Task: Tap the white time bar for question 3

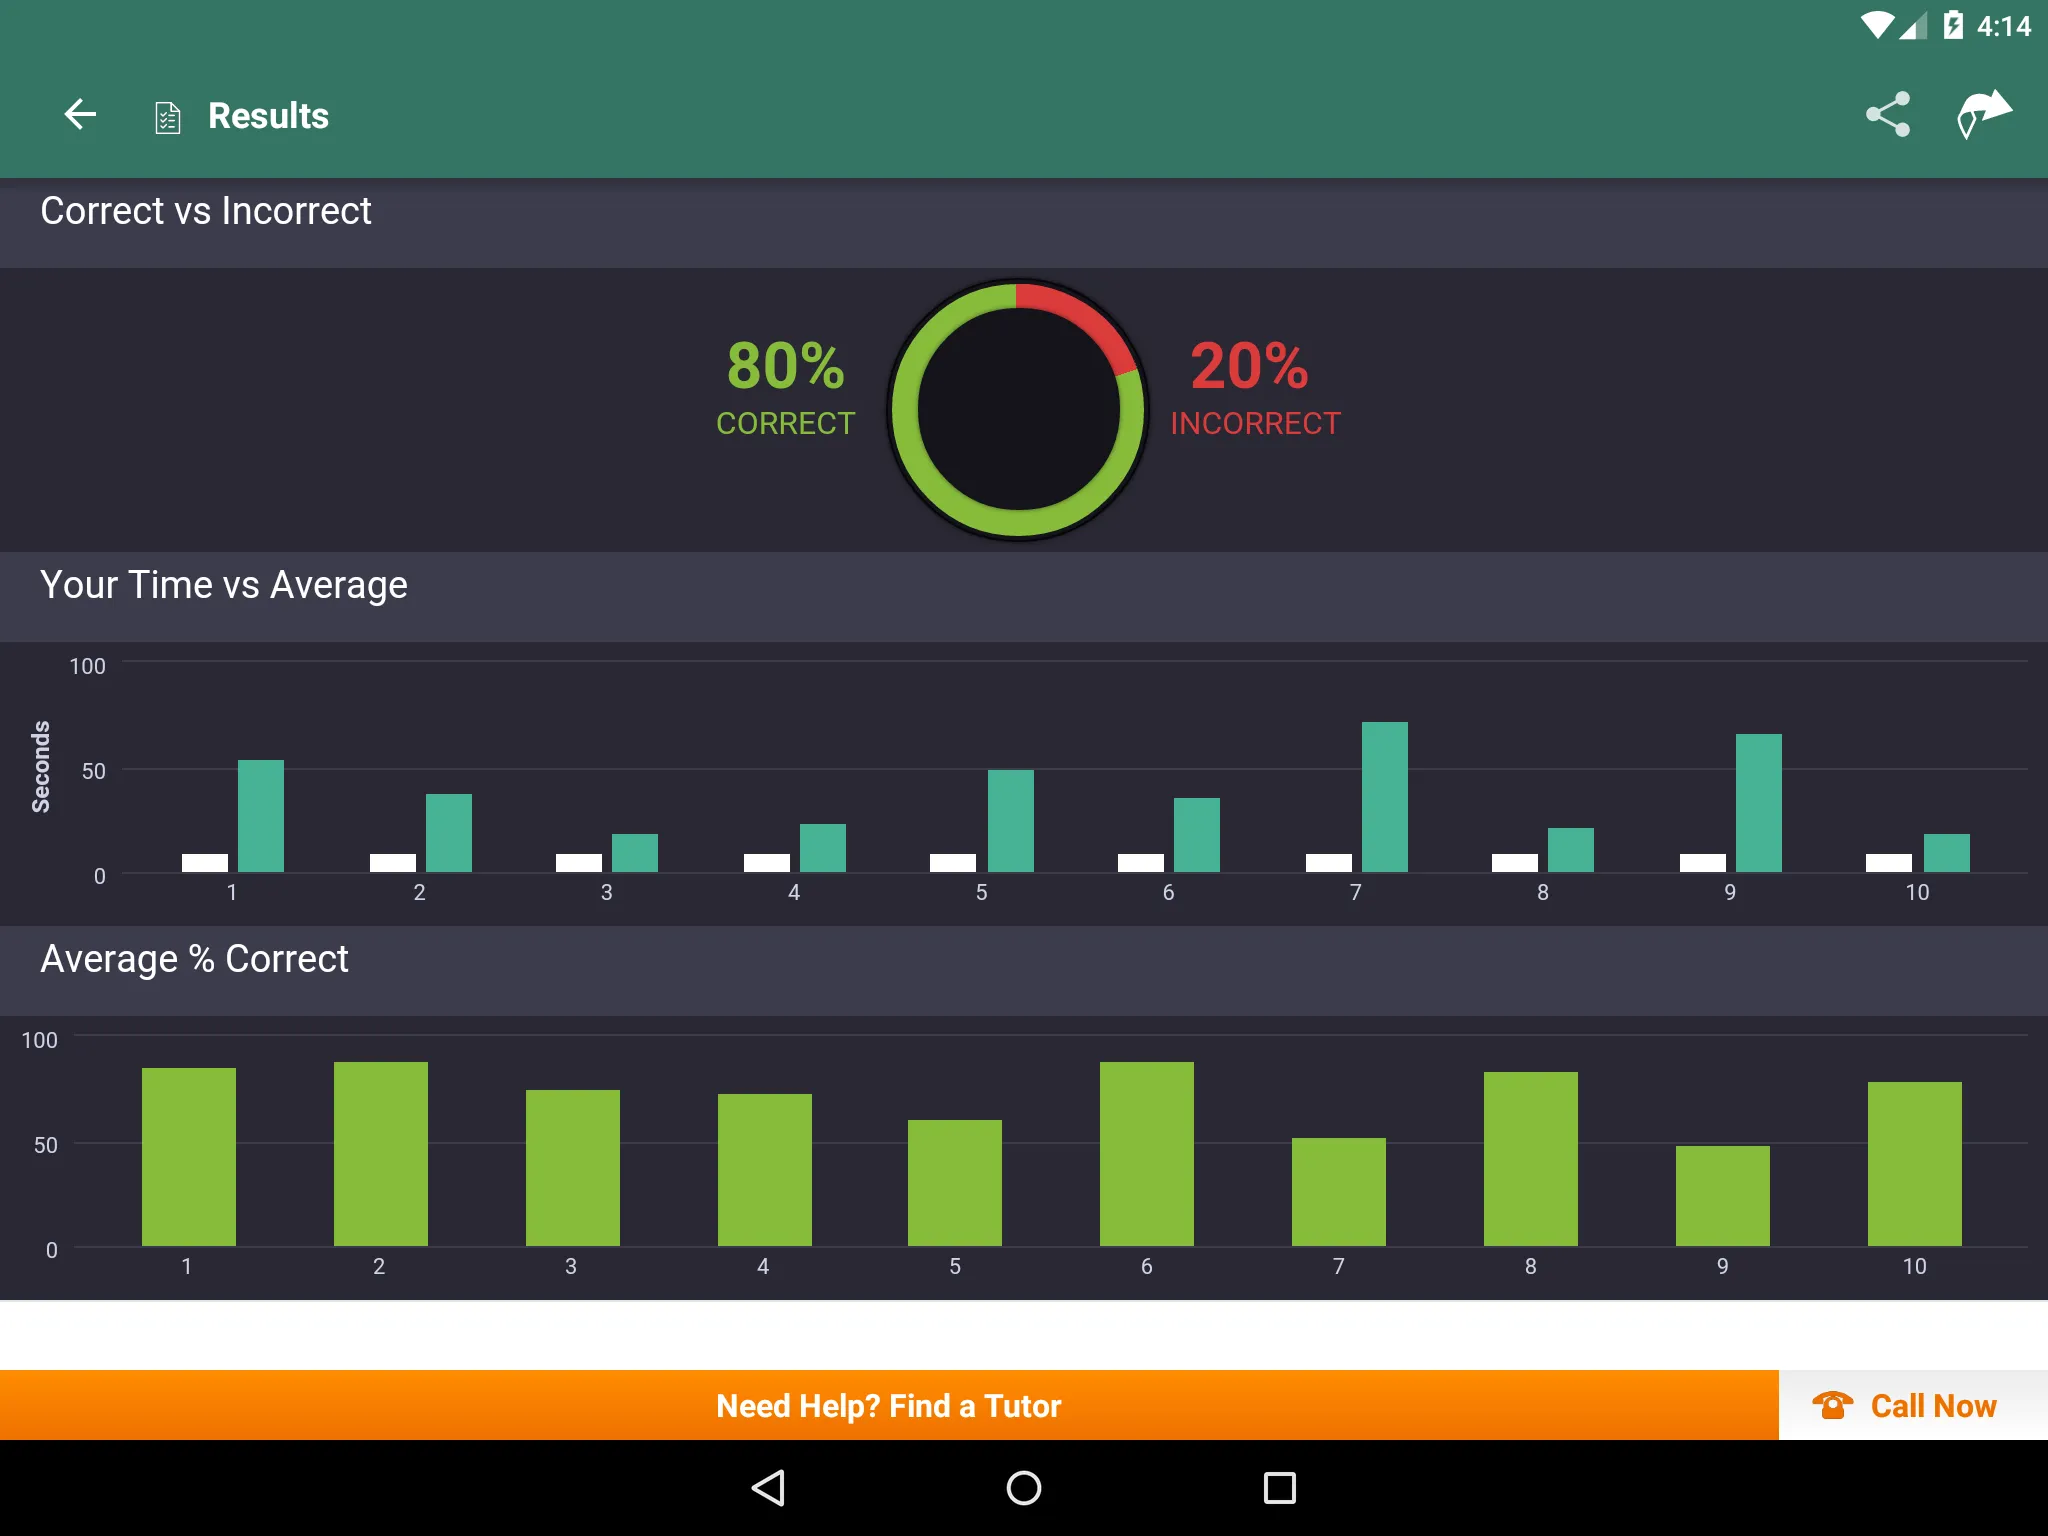Action: pyautogui.click(x=578, y=863)
